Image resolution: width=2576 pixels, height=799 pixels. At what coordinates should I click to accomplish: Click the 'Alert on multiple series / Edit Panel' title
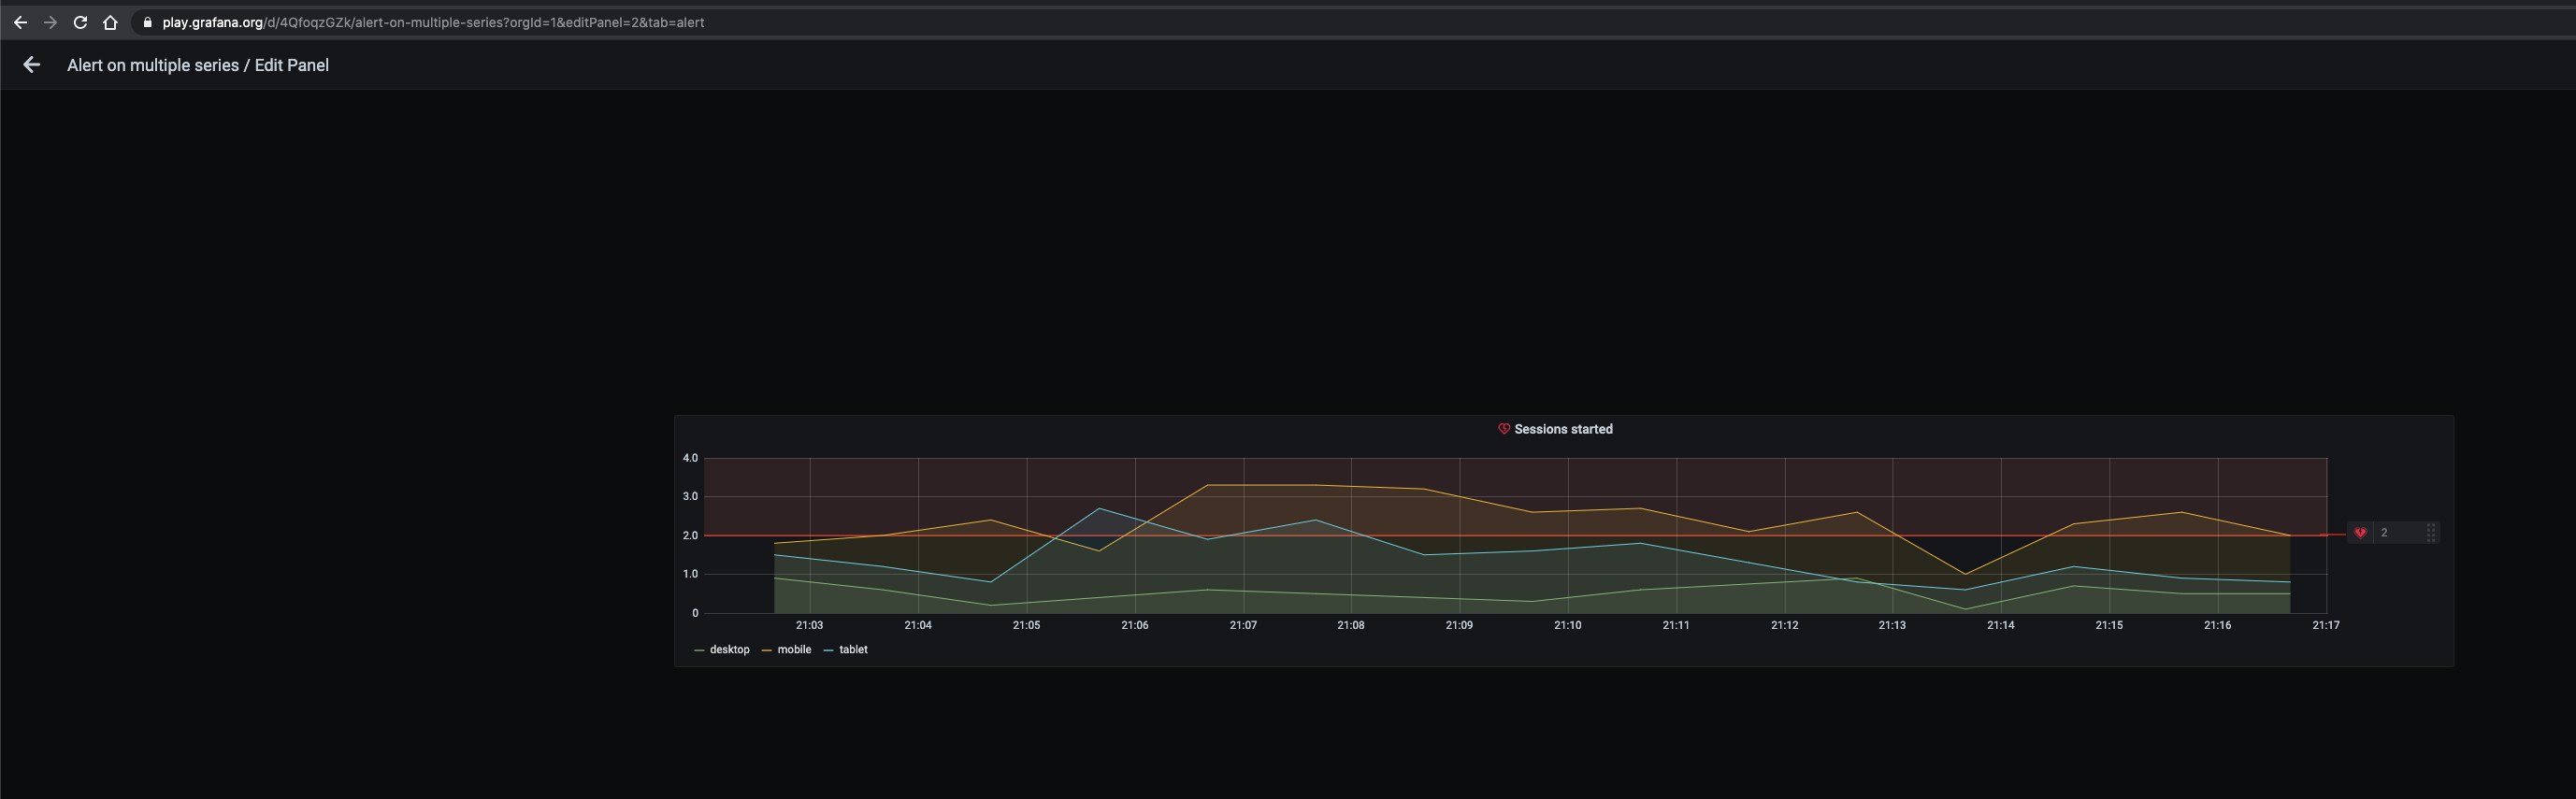(x=198, y=65)
